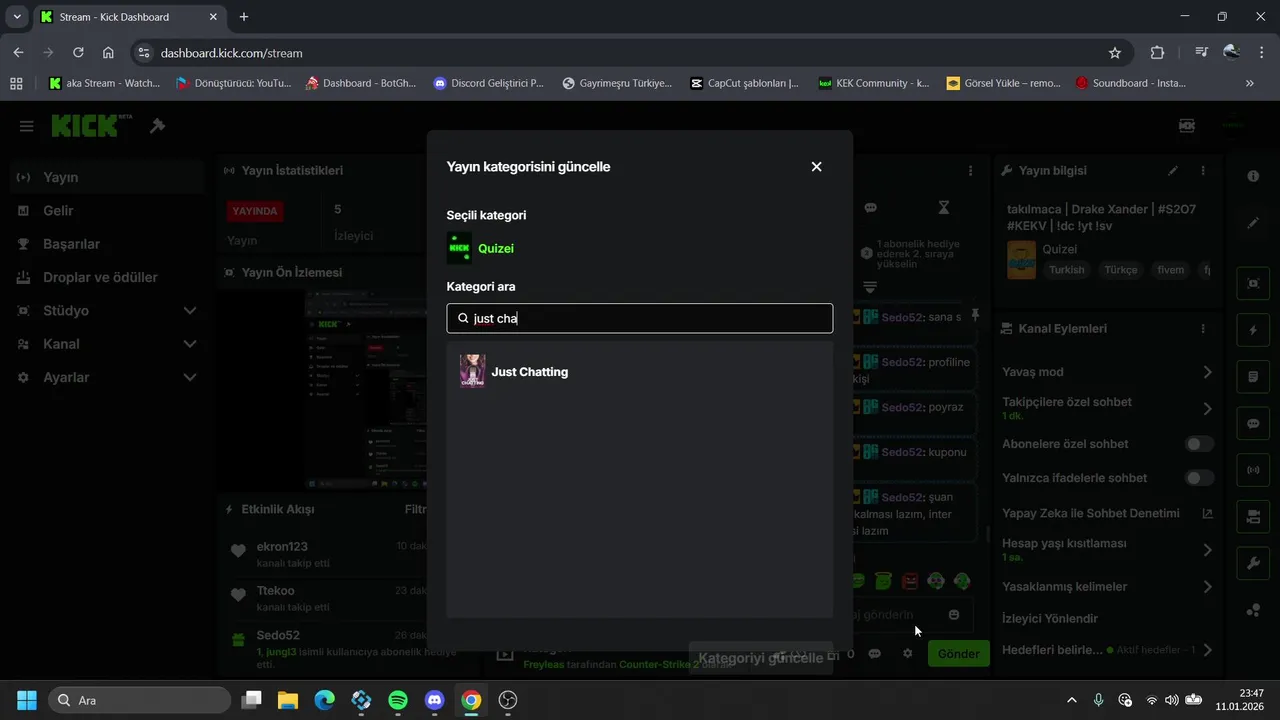Open KEK Community bookmark
The width and height of the screenshot is (1280, 720).
click(873, 83)
